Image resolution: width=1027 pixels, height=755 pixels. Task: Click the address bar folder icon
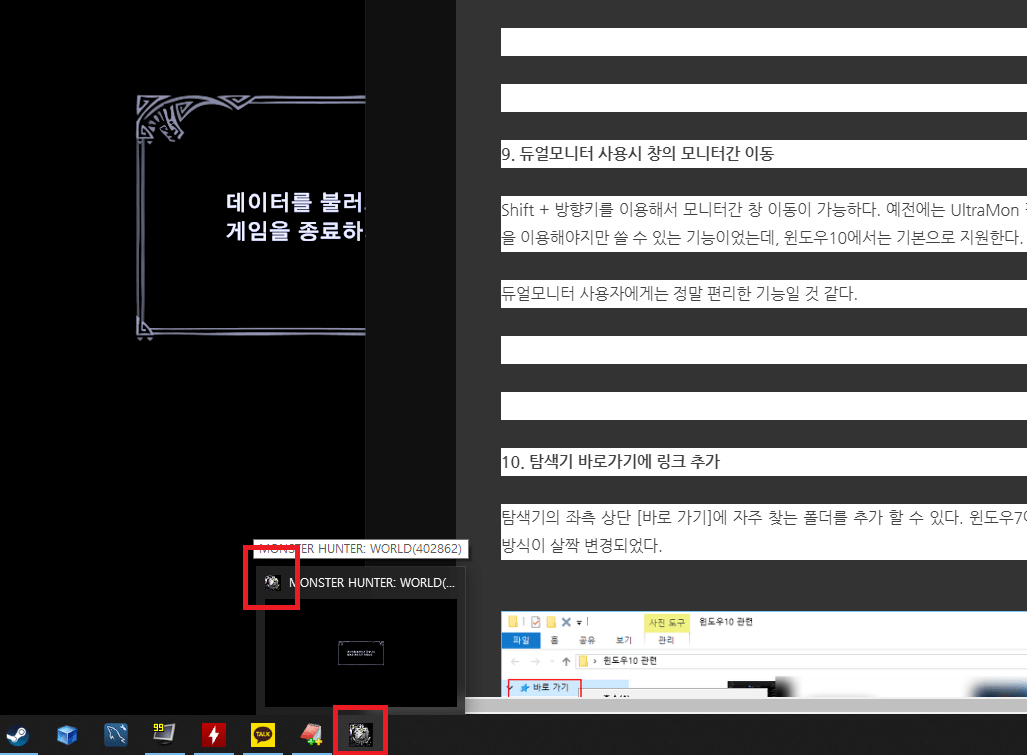(583, 661)
